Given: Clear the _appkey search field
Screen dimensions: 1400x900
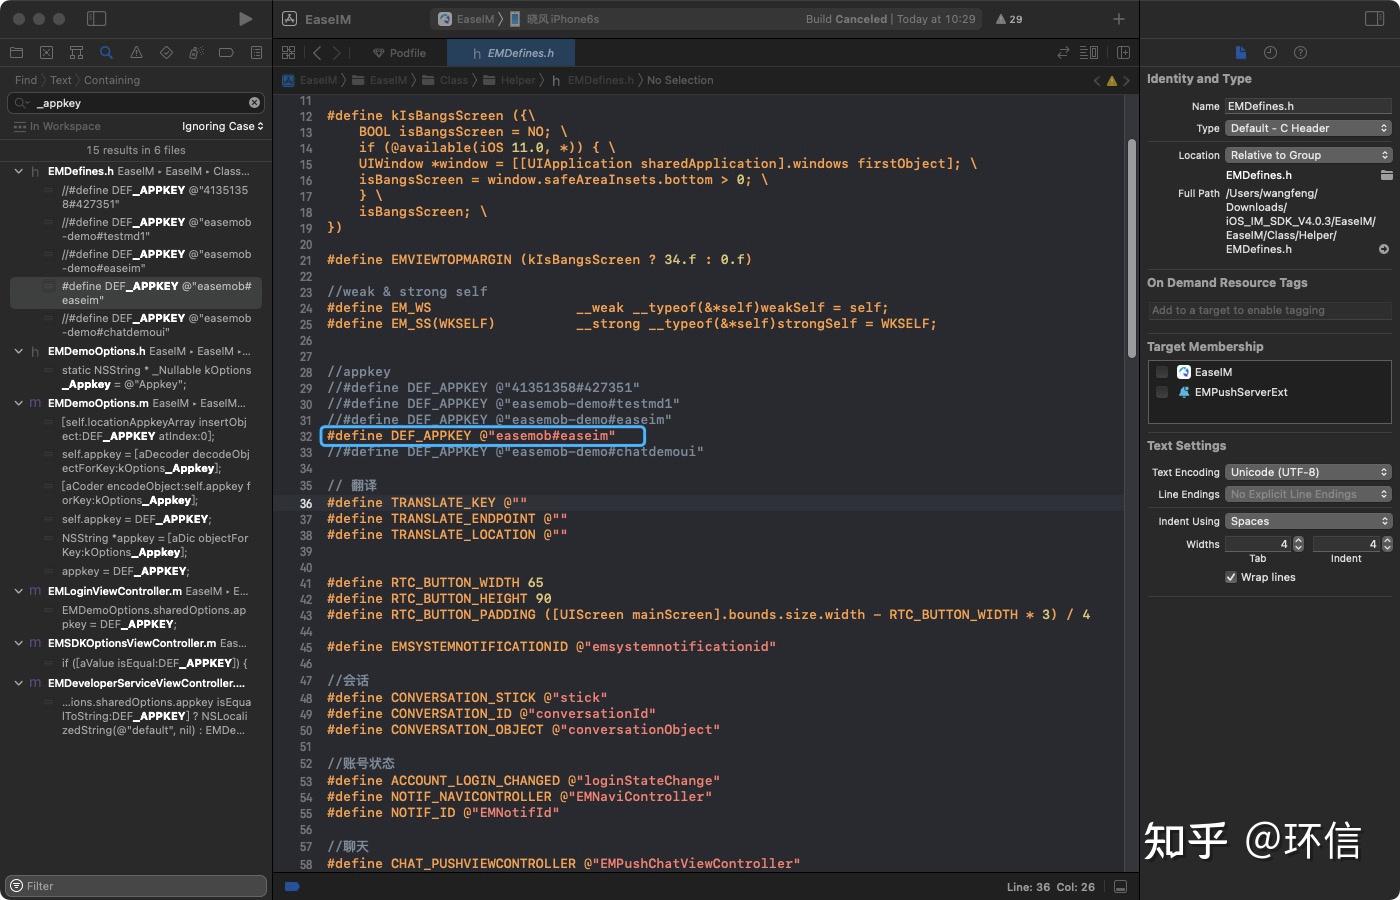Looking at the screenshot, I should (x=254, y=103).
